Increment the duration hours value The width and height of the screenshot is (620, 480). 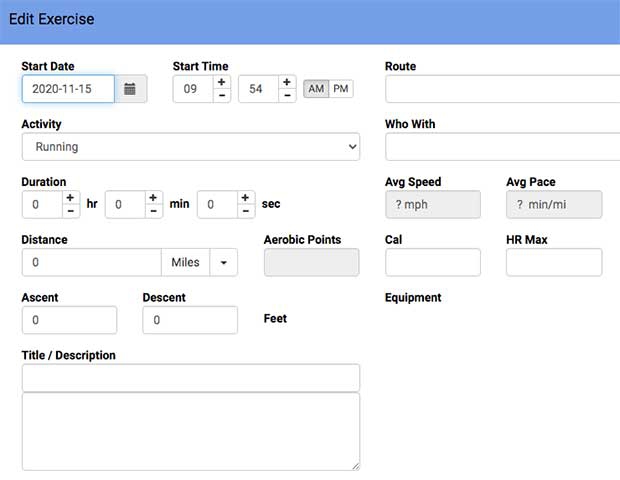[70, 197]
